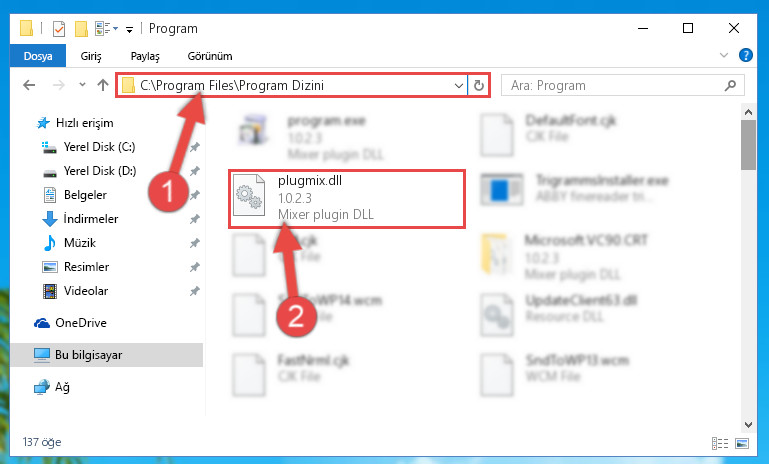Click the Properties checkmark icon in title bar
The width and height of the screenshot is (769, 464).
click(x=58, y=29)
